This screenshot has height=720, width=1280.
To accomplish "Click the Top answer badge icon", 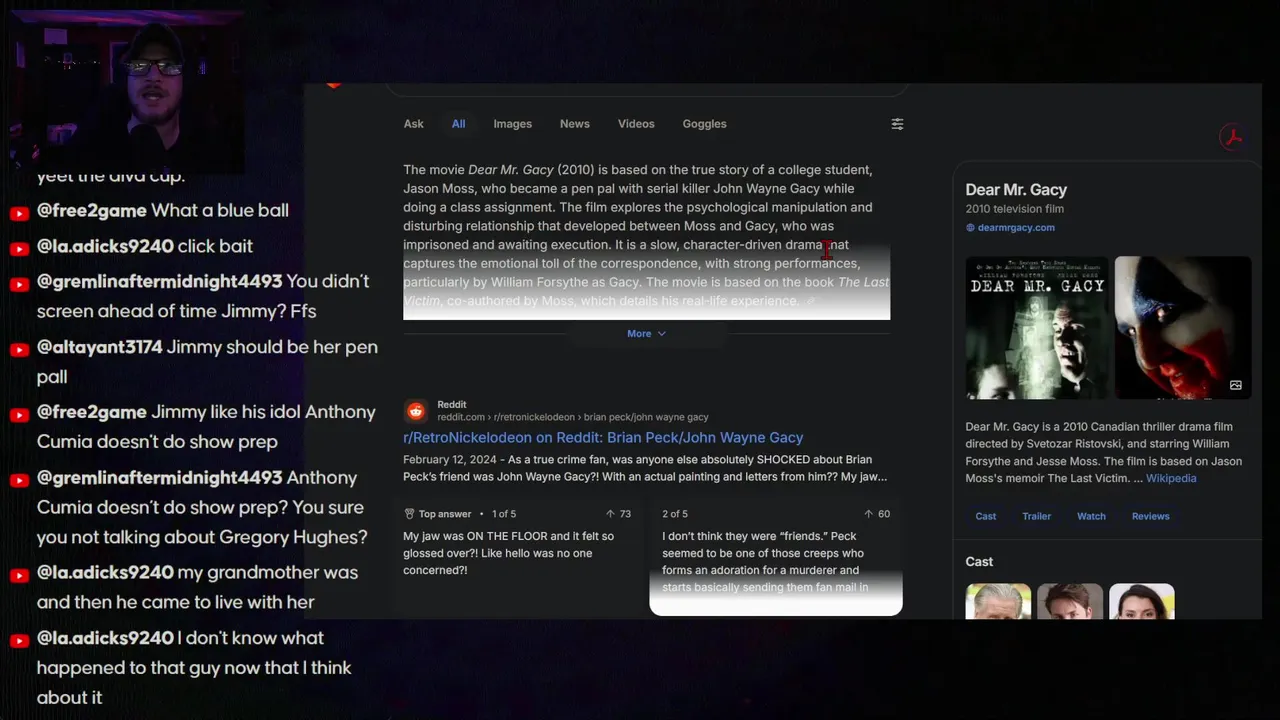I will point(409,514).
